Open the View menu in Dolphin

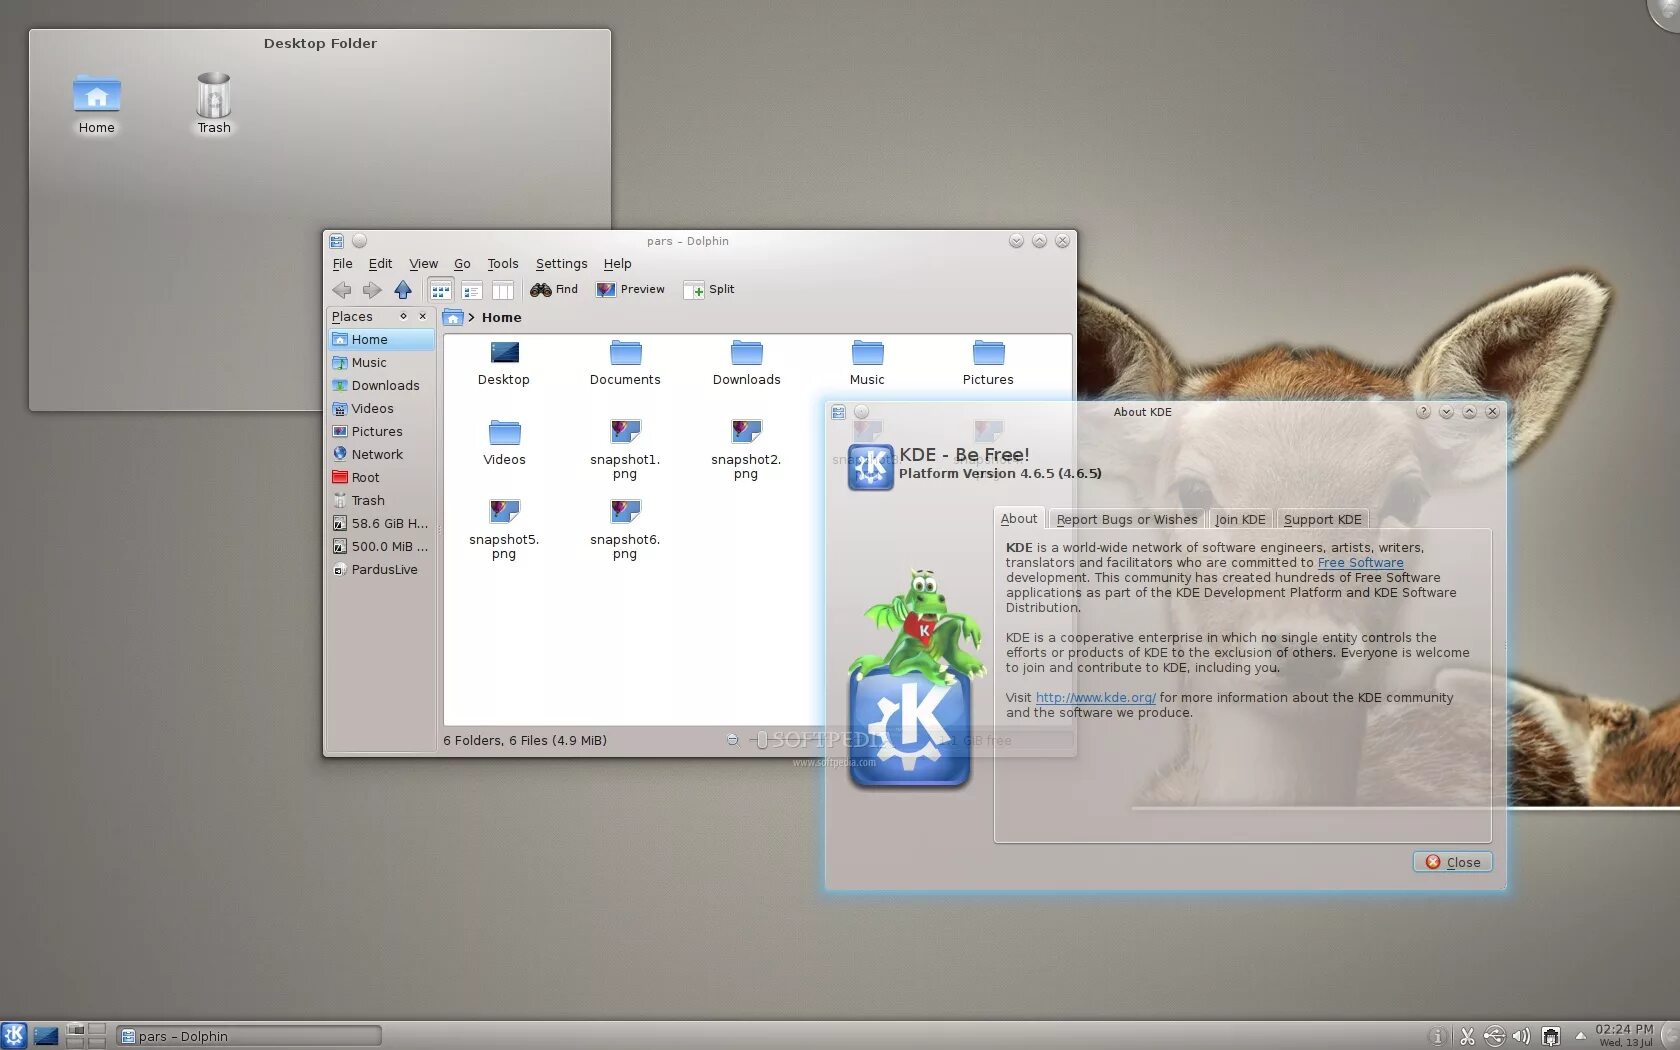point(423,264)
